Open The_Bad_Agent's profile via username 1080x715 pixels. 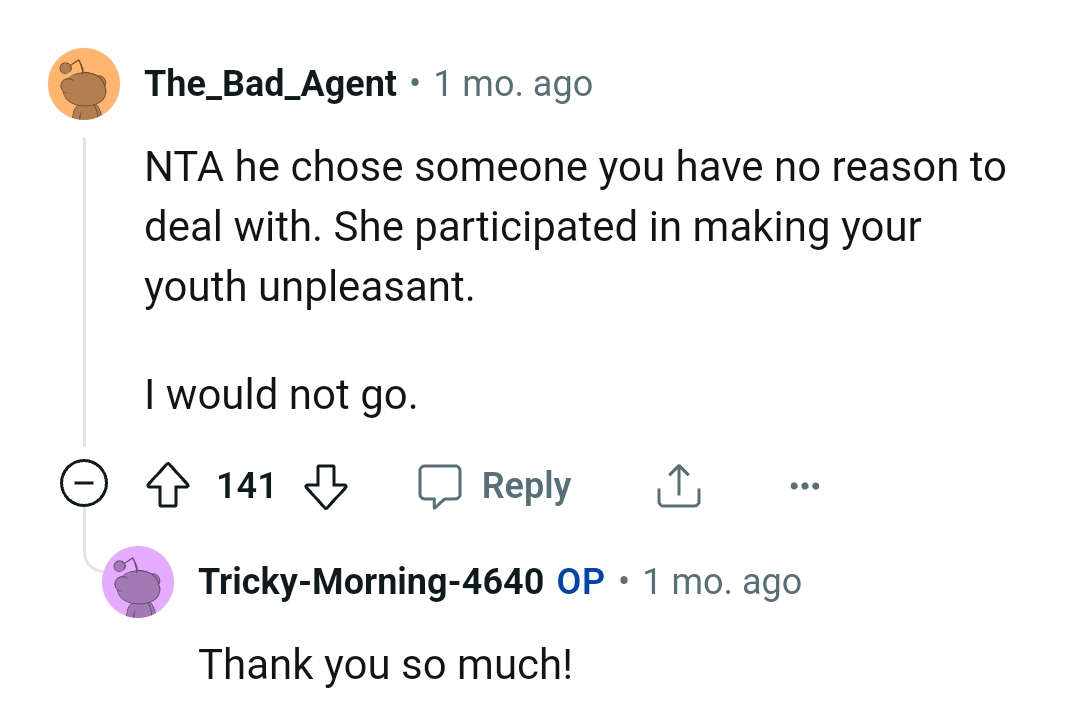(x=270, y=83)
